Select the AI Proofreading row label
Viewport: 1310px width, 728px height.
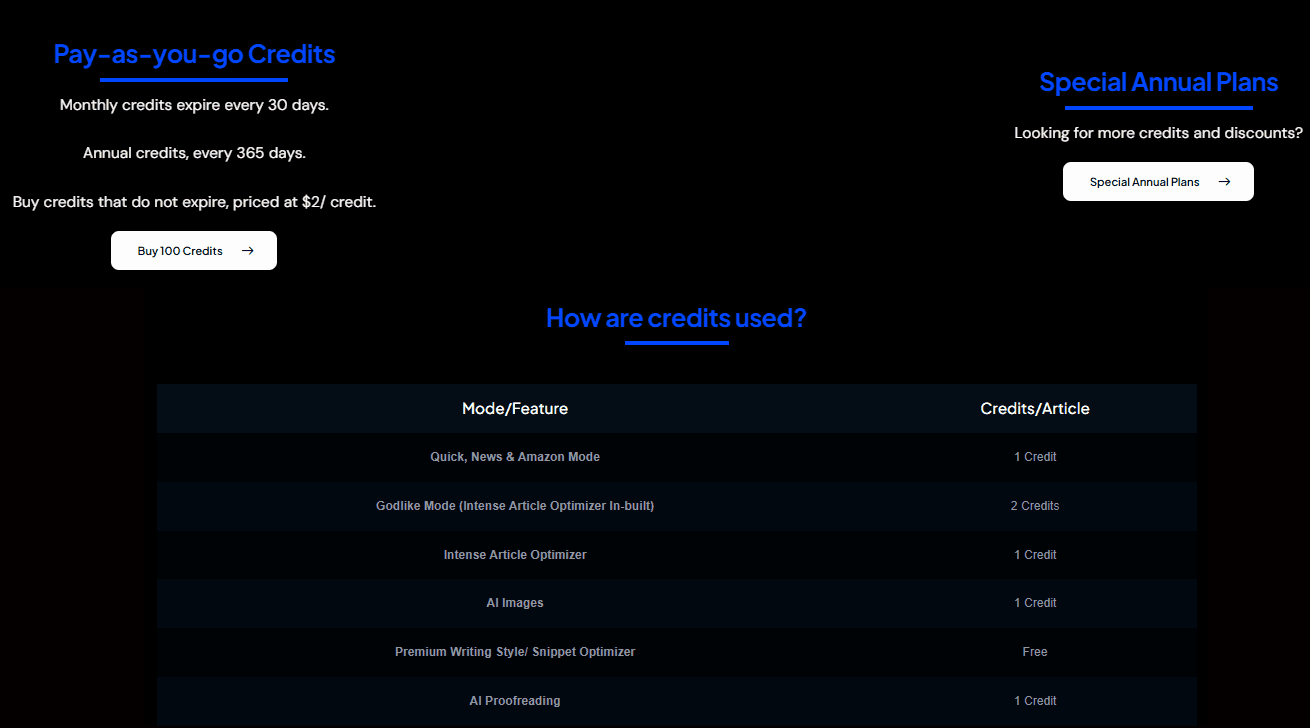(x=515, y=701)
